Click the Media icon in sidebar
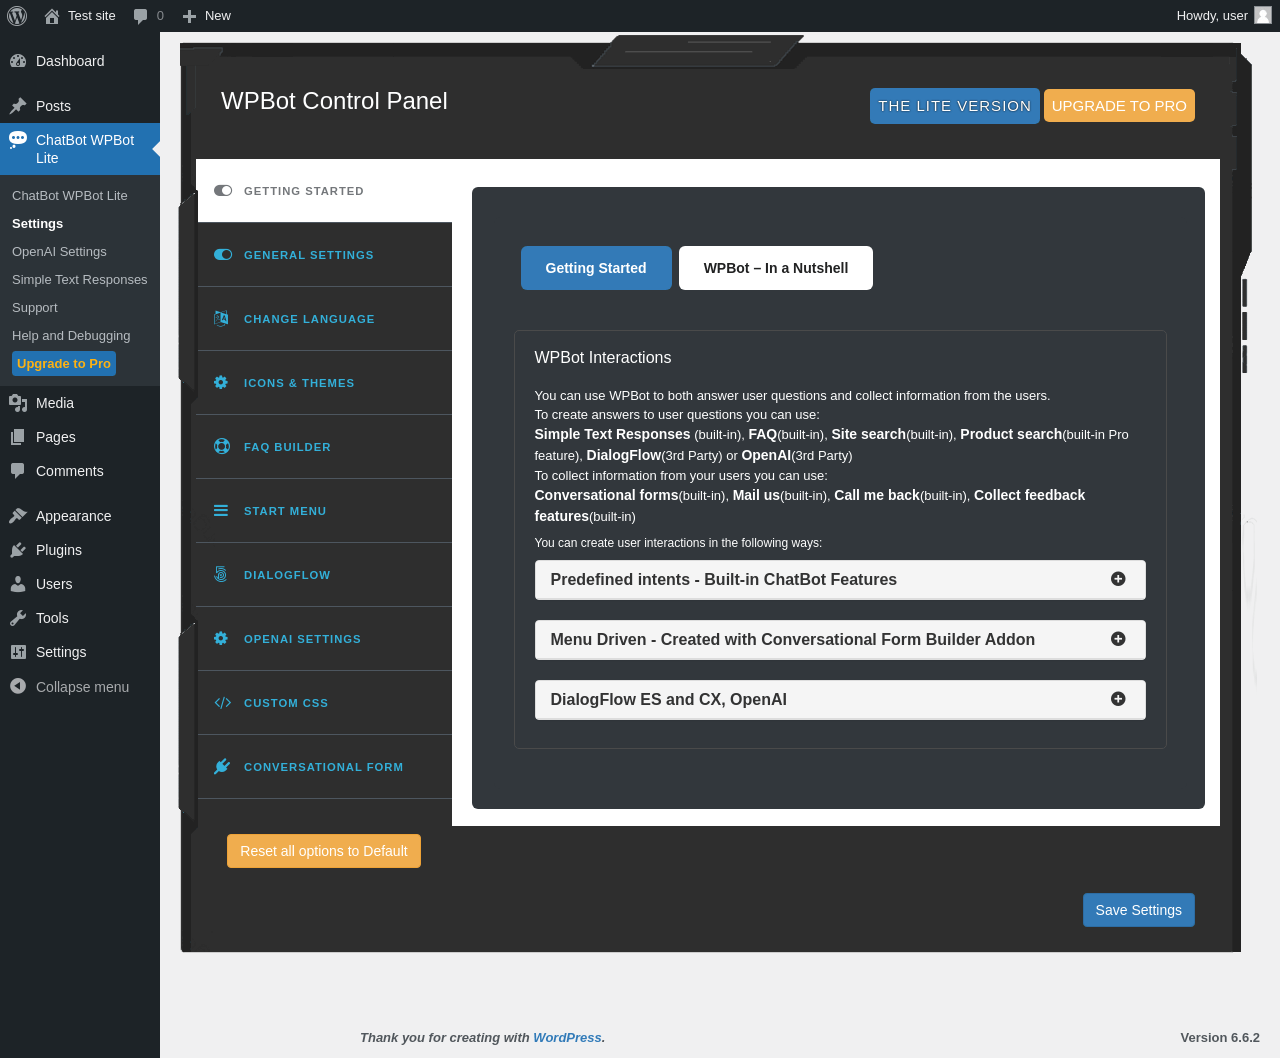The image size is (1280, 1058). 18,403
